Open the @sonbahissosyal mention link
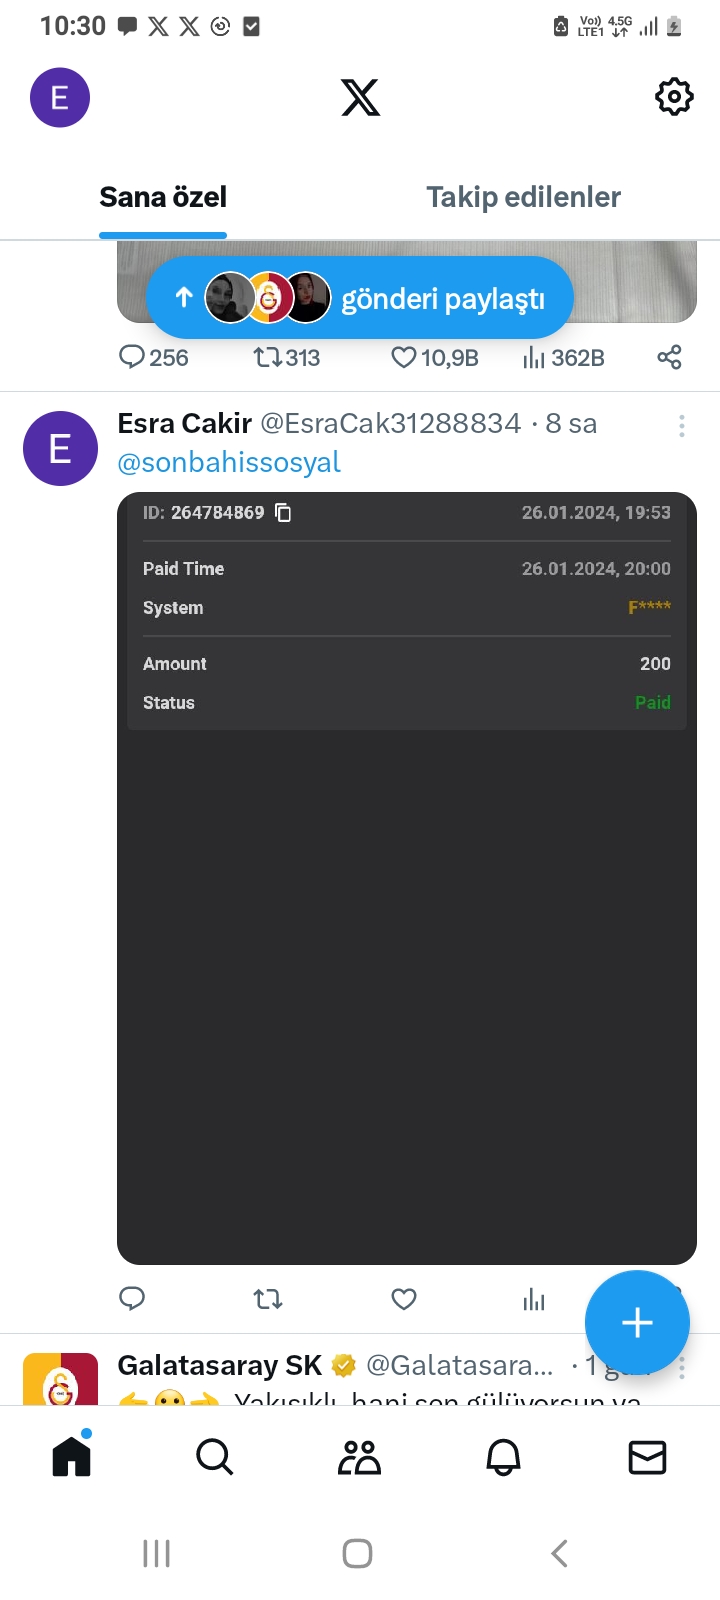Image resolution: width=720 pixels, height=1600 pixels. (x=229, y=462)
